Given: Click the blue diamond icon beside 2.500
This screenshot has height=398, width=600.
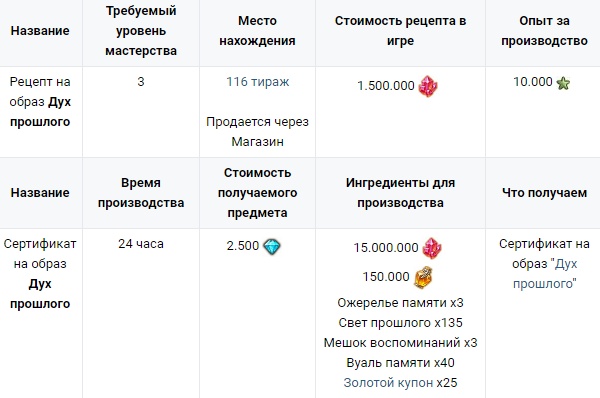Looking at the screenshot, I should pyautogui.click(x=272, y=247).
